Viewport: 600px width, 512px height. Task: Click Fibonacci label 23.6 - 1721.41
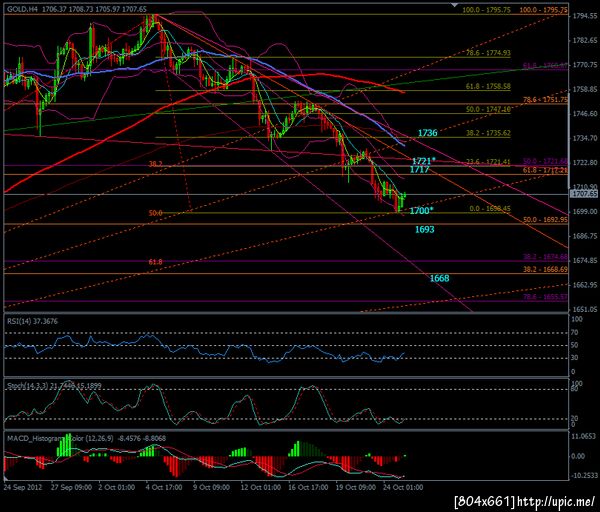(x=488, y=162)
